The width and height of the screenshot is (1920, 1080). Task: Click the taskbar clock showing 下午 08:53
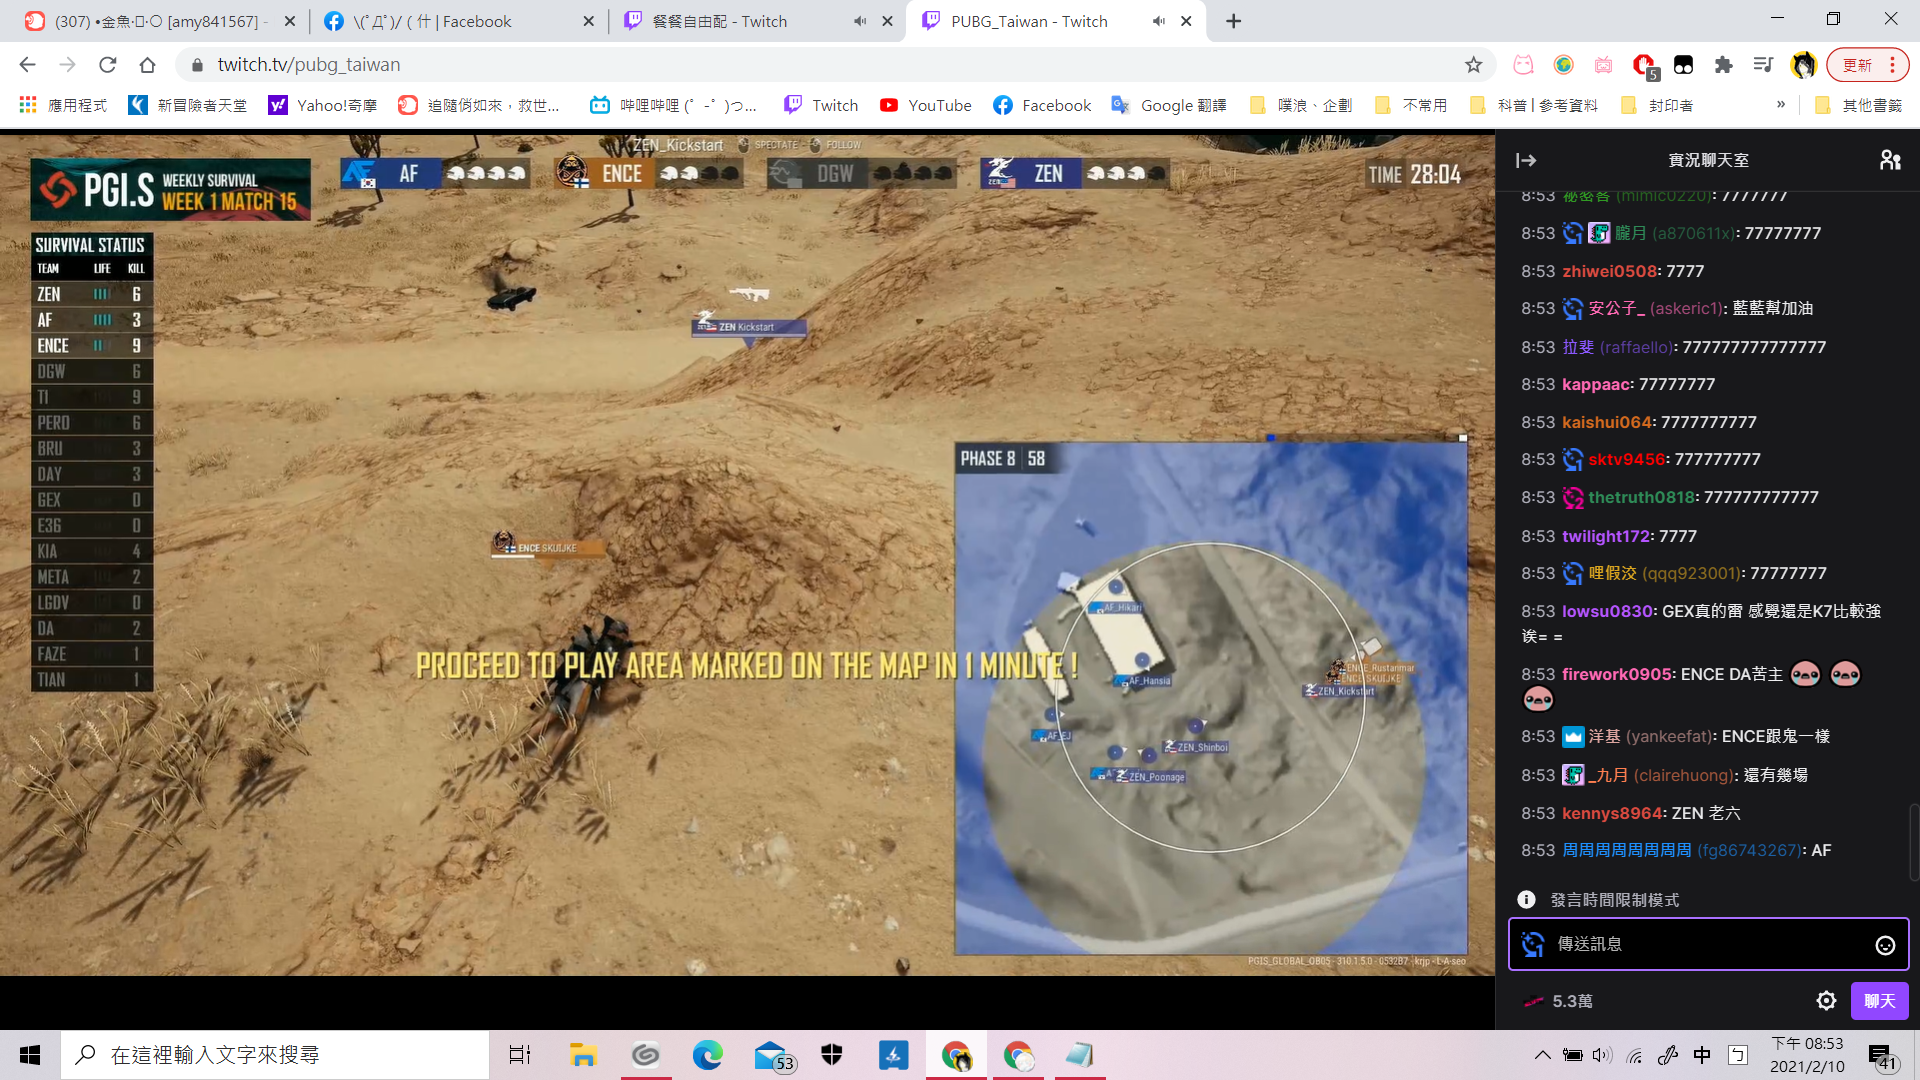1807,1055
